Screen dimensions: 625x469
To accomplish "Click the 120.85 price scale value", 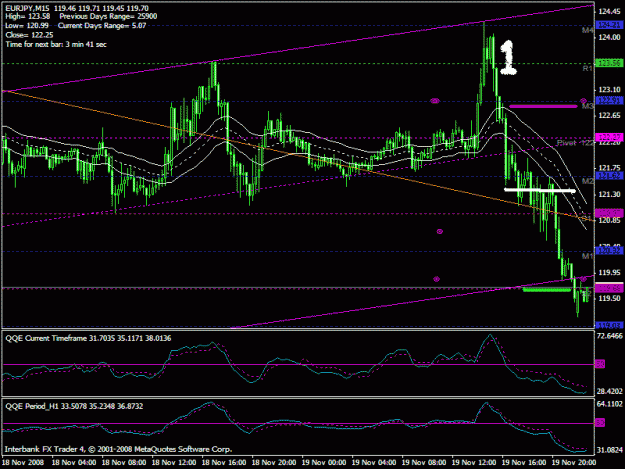I will 609,220.
